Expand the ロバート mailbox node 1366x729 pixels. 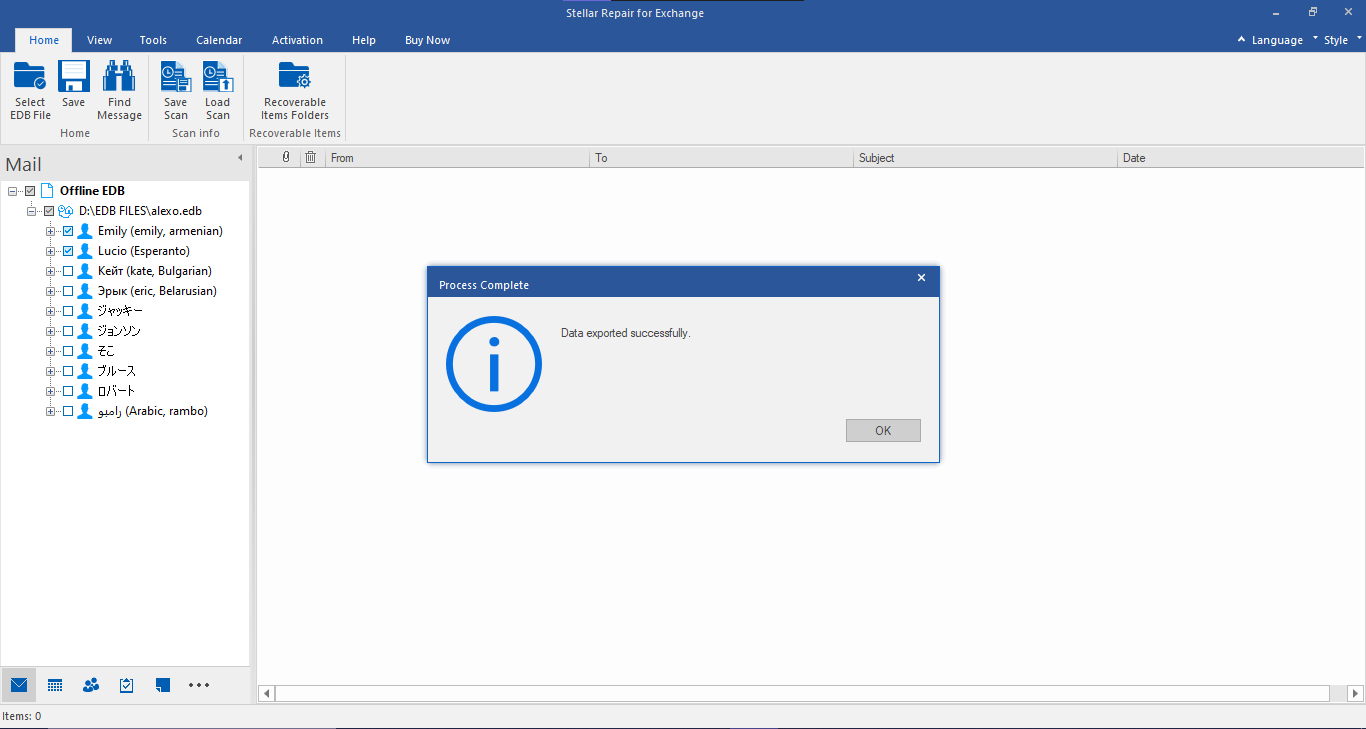(50, 391)
